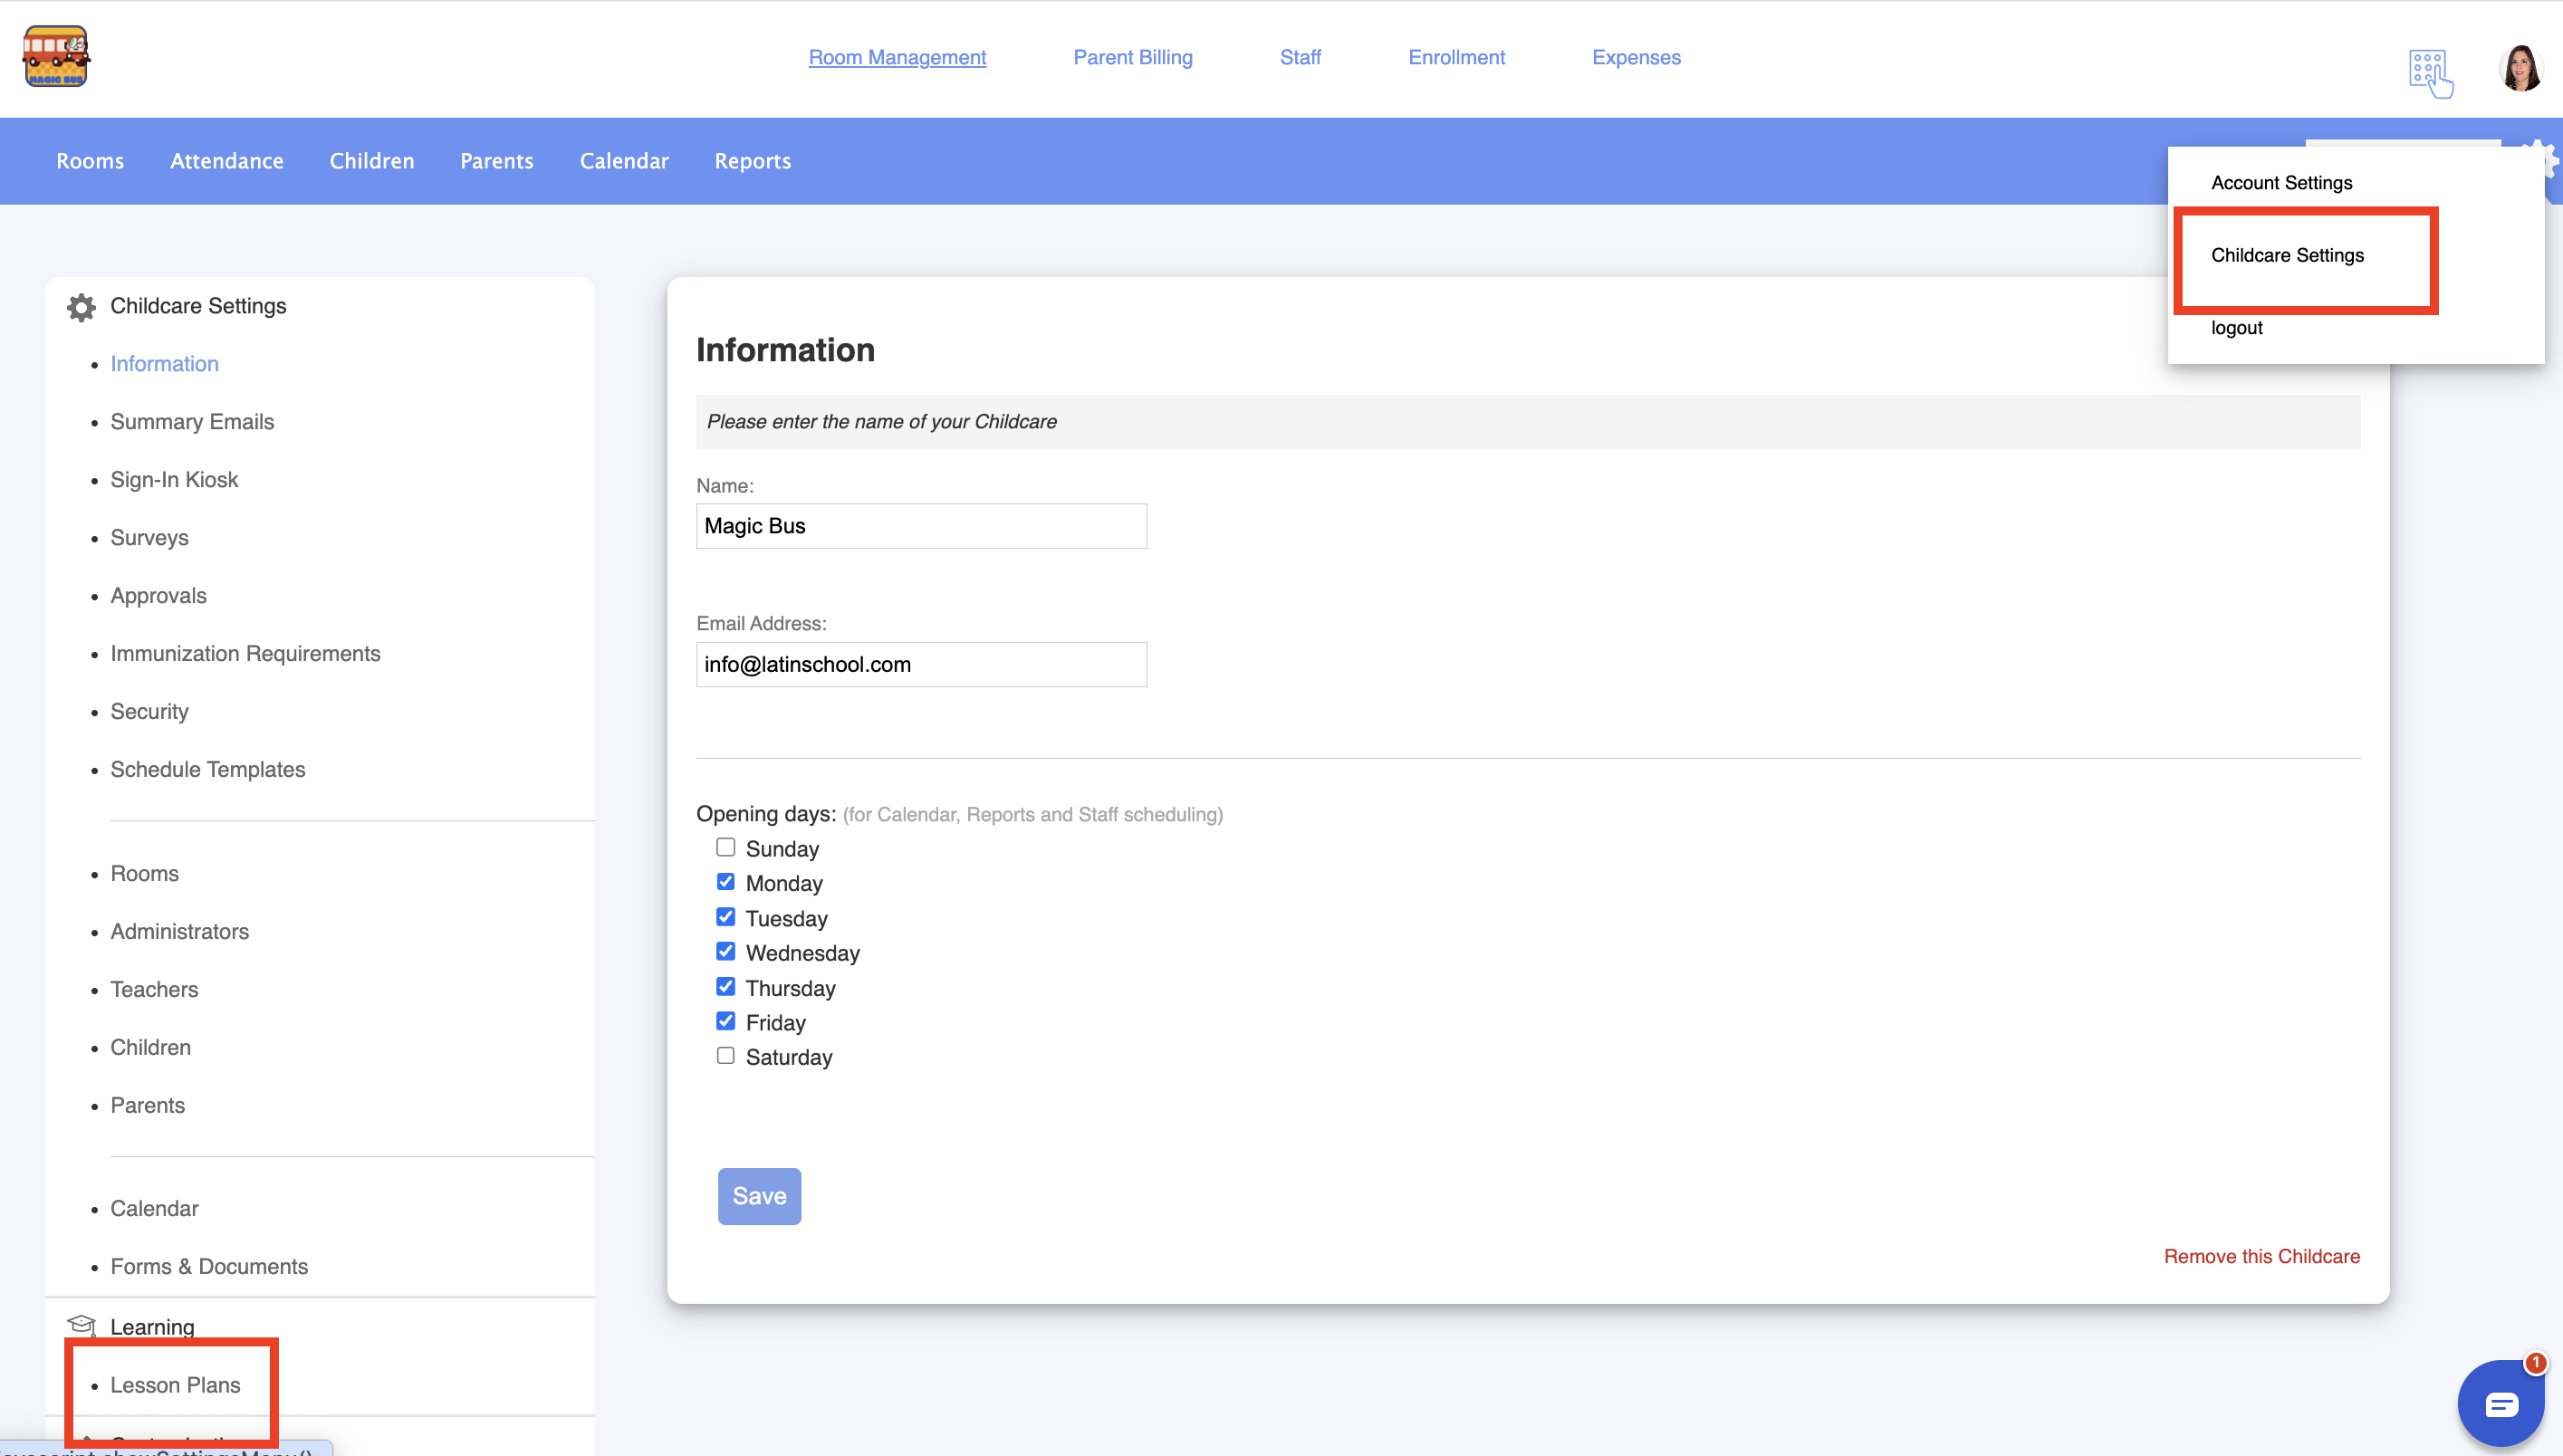This screenshot has height=1456, width=2563.
Task: Open Lesson Plans in sidebar
Action: [175, 1385]
